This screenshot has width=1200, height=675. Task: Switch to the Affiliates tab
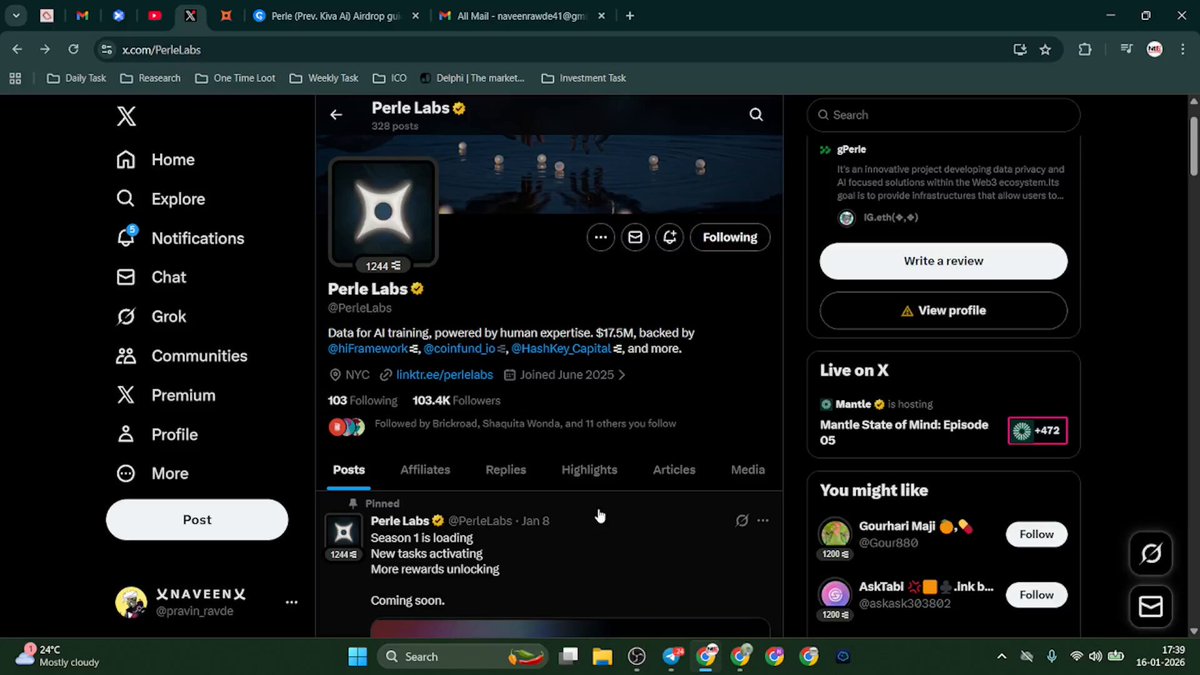click(x=425, y=470)
